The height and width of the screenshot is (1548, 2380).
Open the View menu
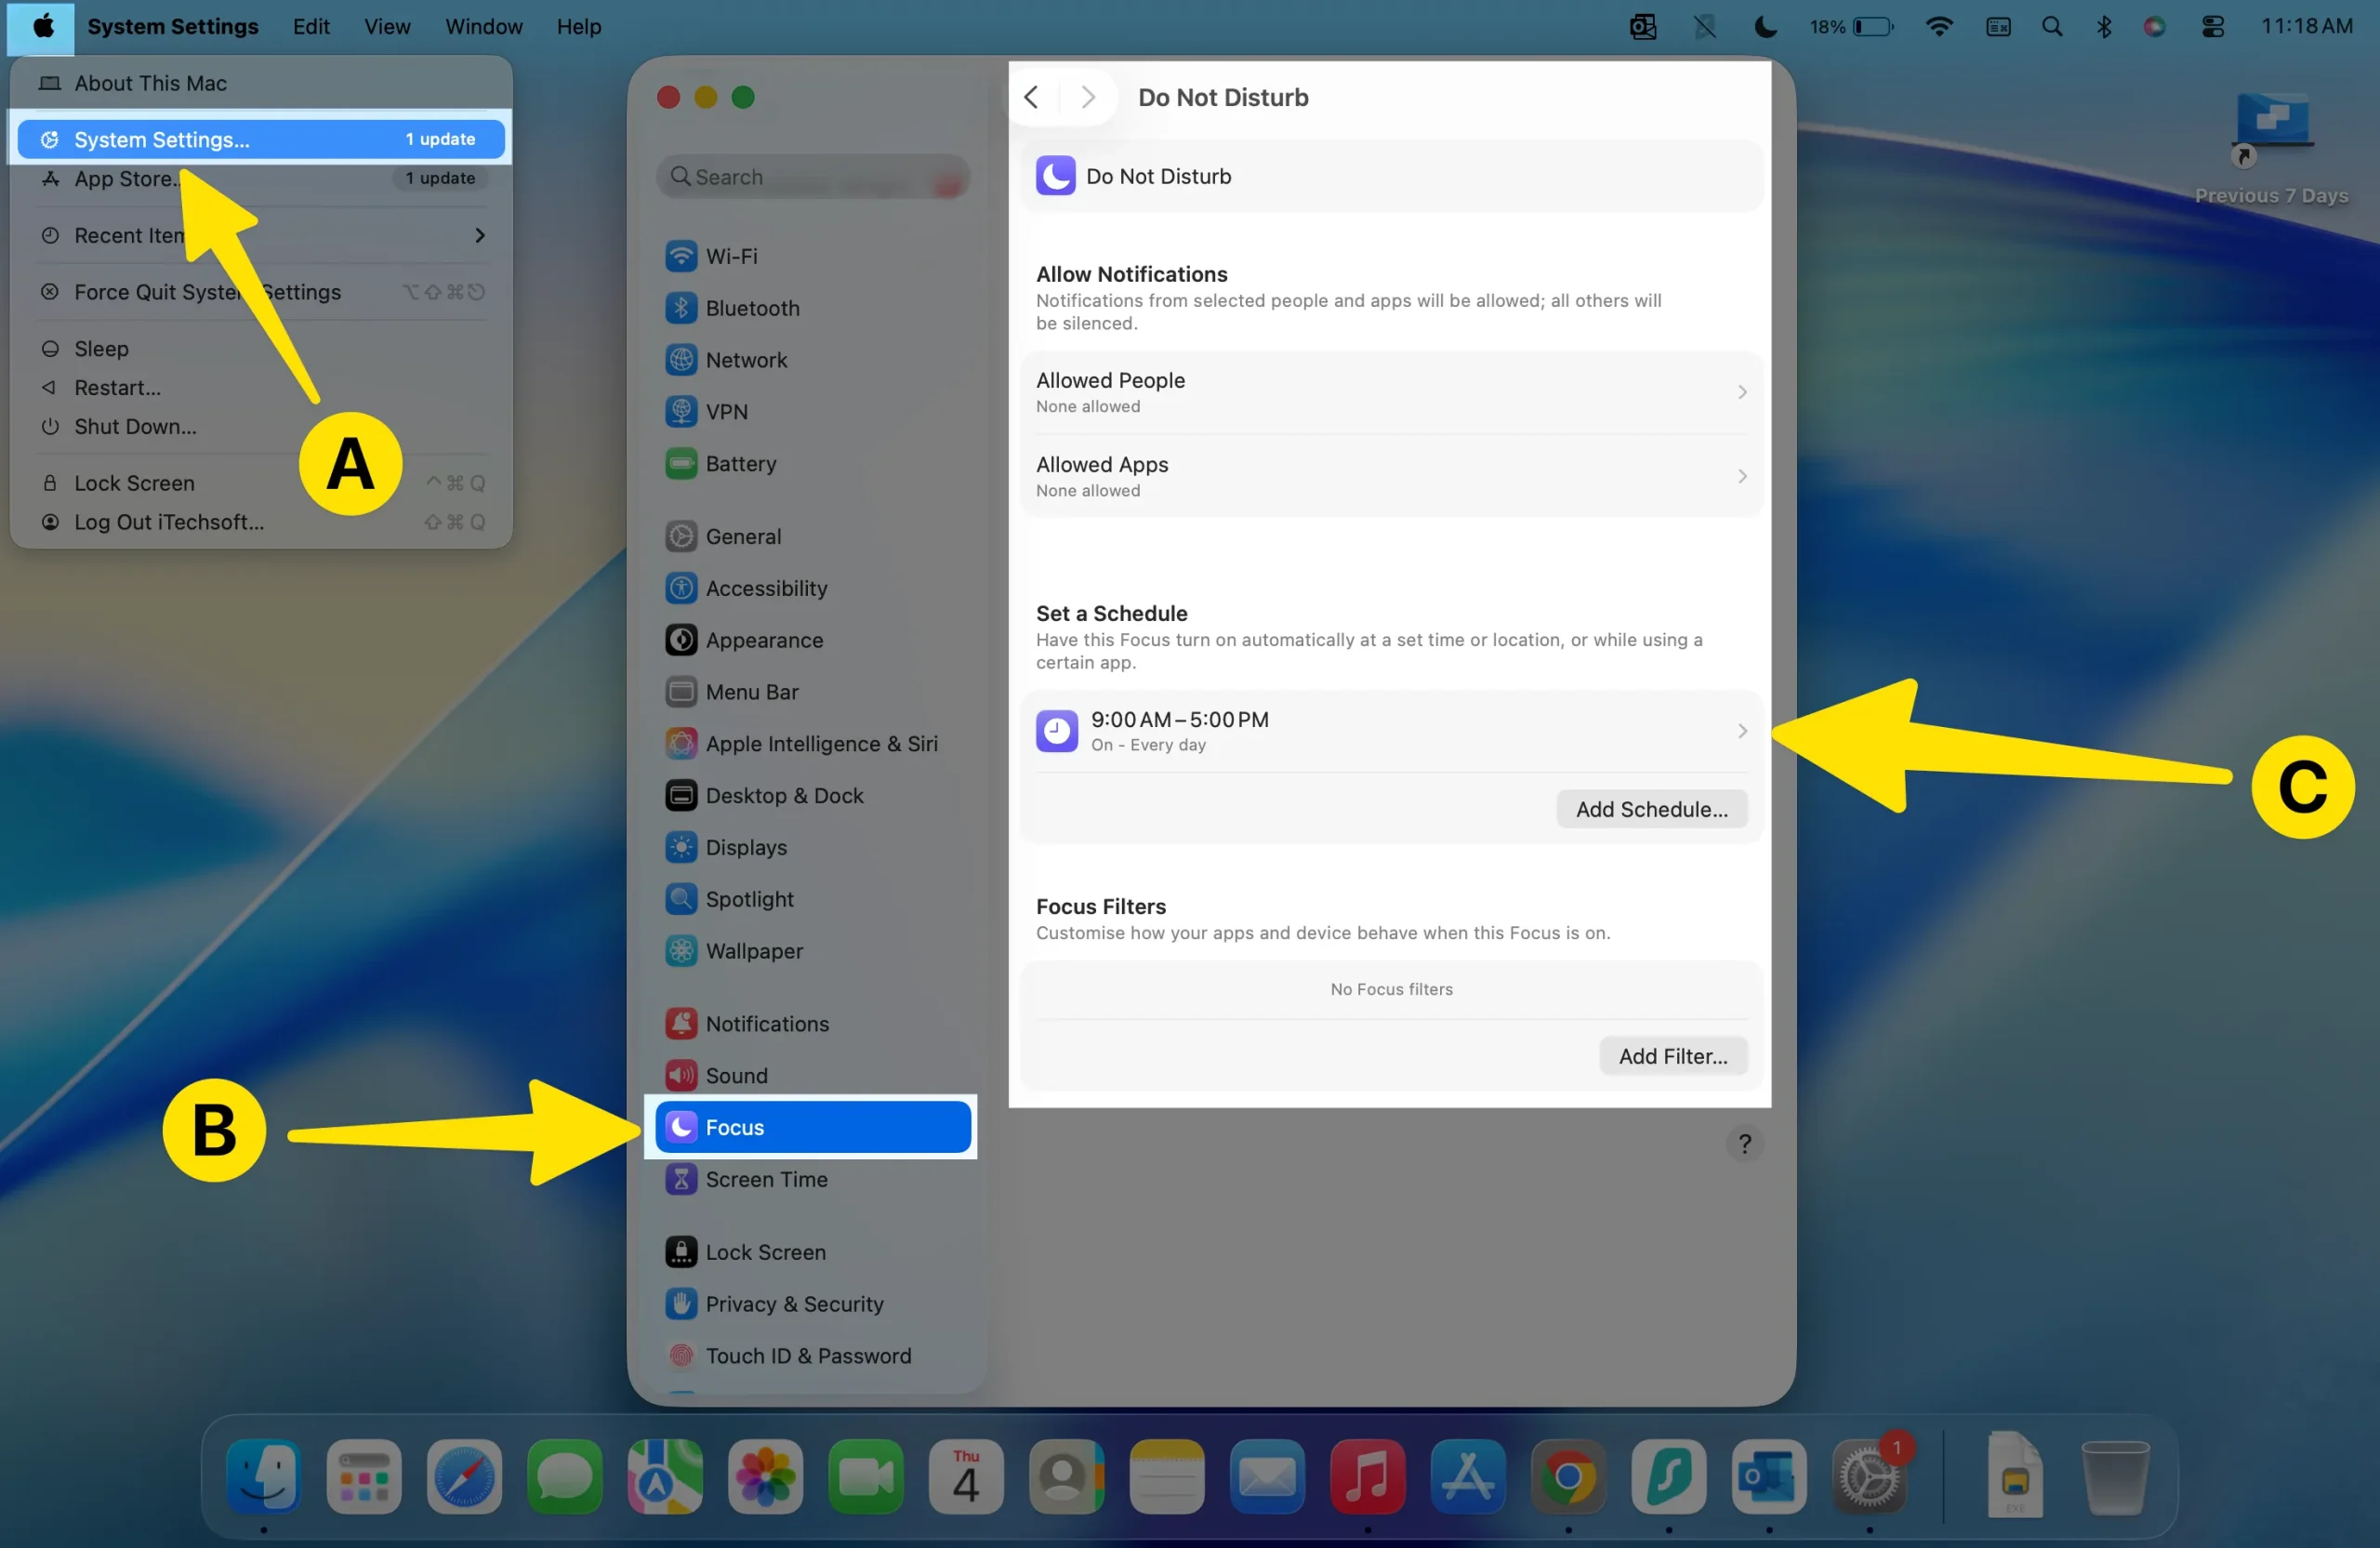tap(386, 27)
